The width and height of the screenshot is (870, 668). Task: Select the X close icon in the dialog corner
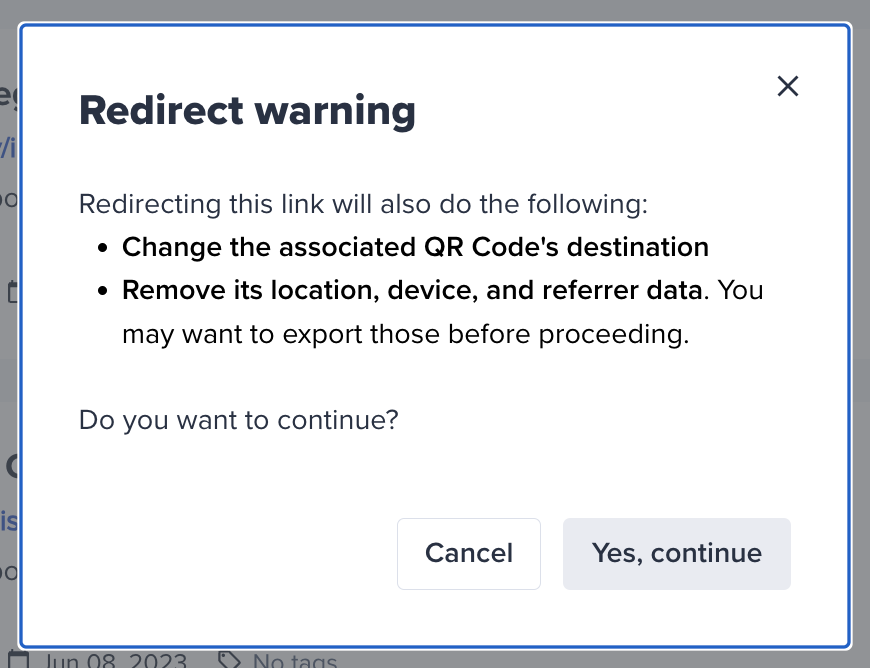pos(788,86)
